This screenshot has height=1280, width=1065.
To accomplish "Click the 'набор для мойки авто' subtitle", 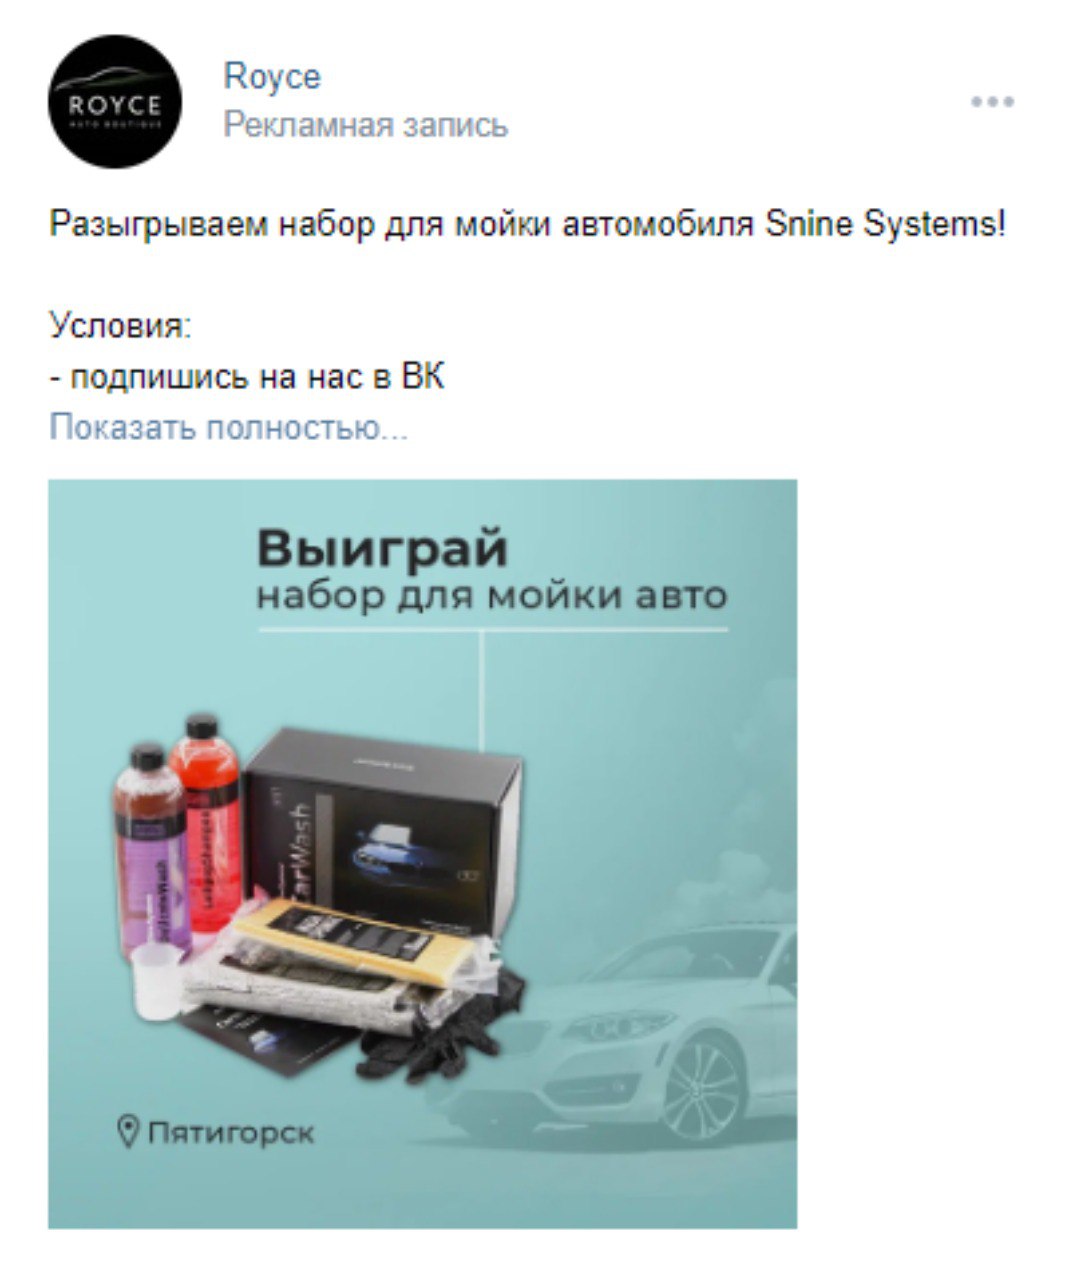I will 492,597.
